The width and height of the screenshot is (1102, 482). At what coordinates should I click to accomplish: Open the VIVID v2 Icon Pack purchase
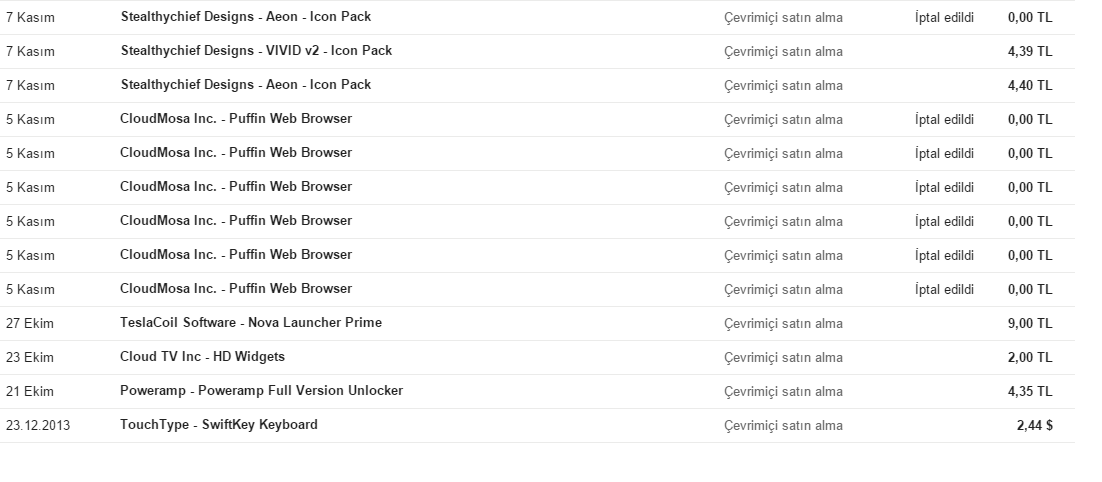tap(537, 51)
